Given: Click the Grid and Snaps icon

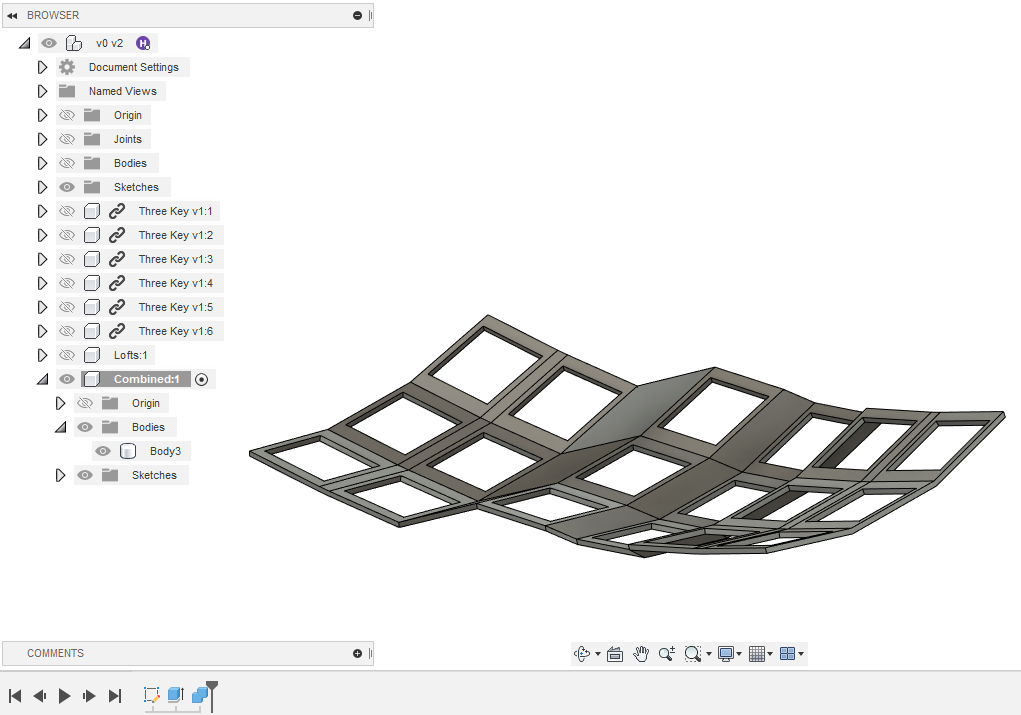Looking at the screenshot, I should pyautogui.click(x=757, y=653).
